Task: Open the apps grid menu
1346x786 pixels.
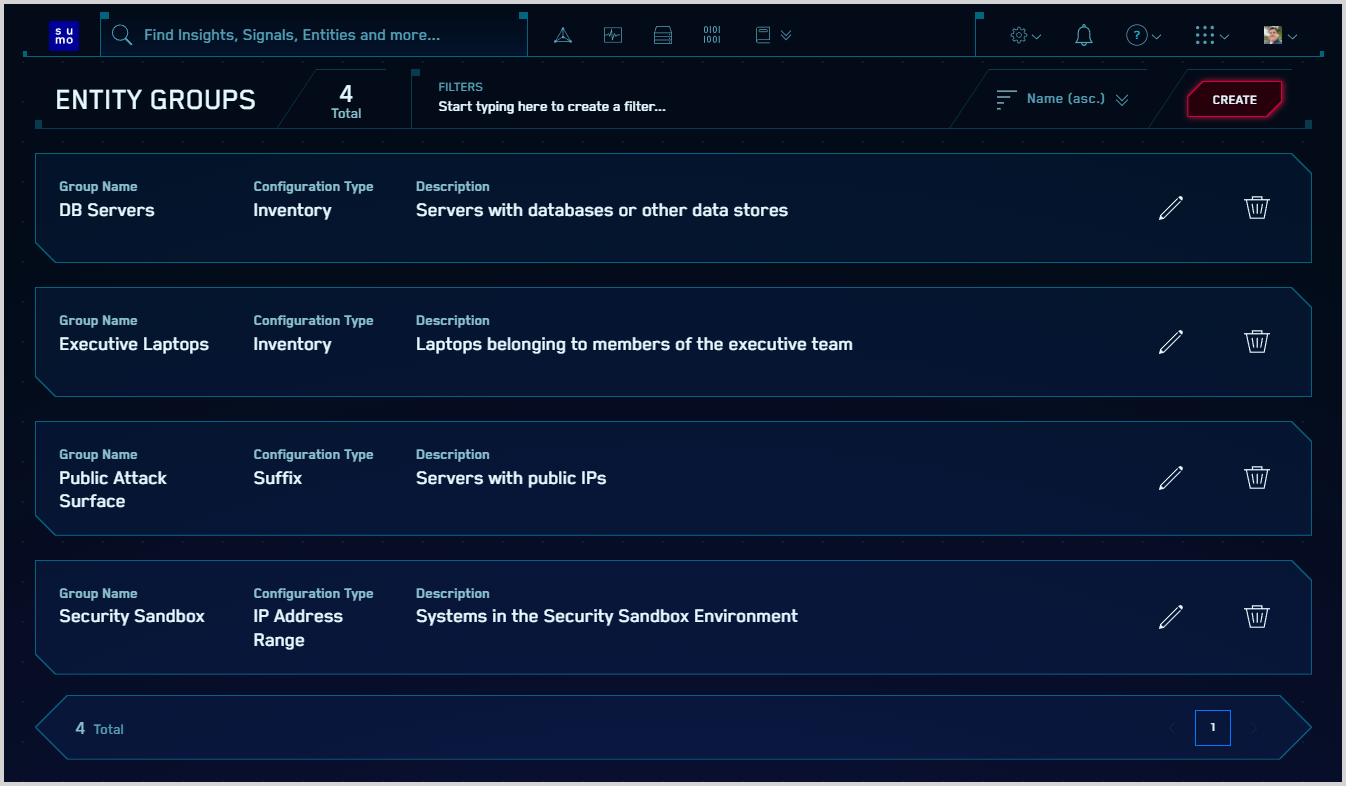Action: coord(1212,36)
